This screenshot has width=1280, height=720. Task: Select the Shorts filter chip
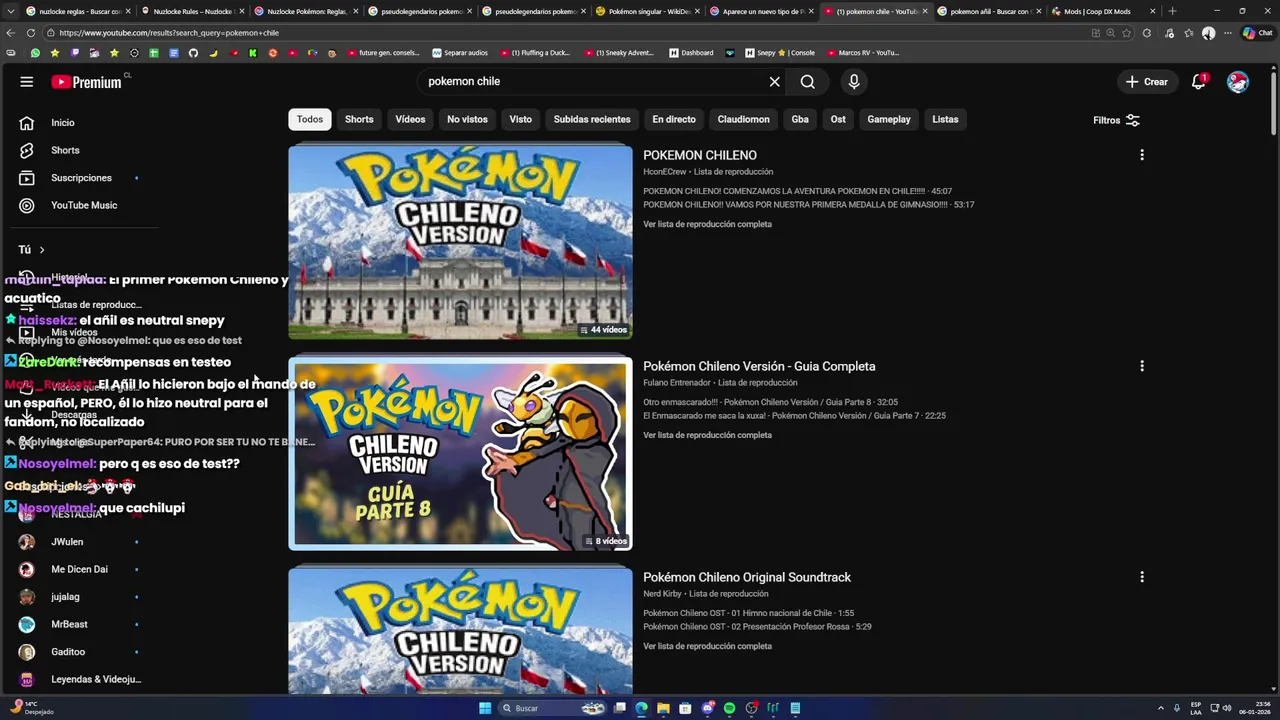359,119
